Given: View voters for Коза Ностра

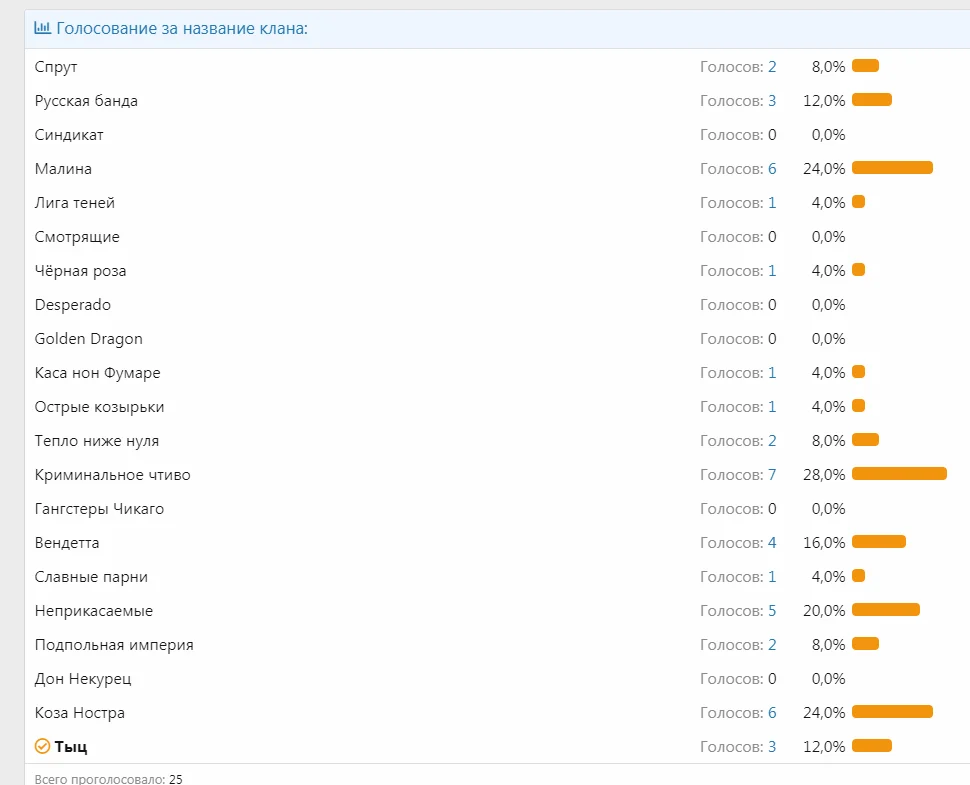Looking at the screenshot, I should point(772,713).
